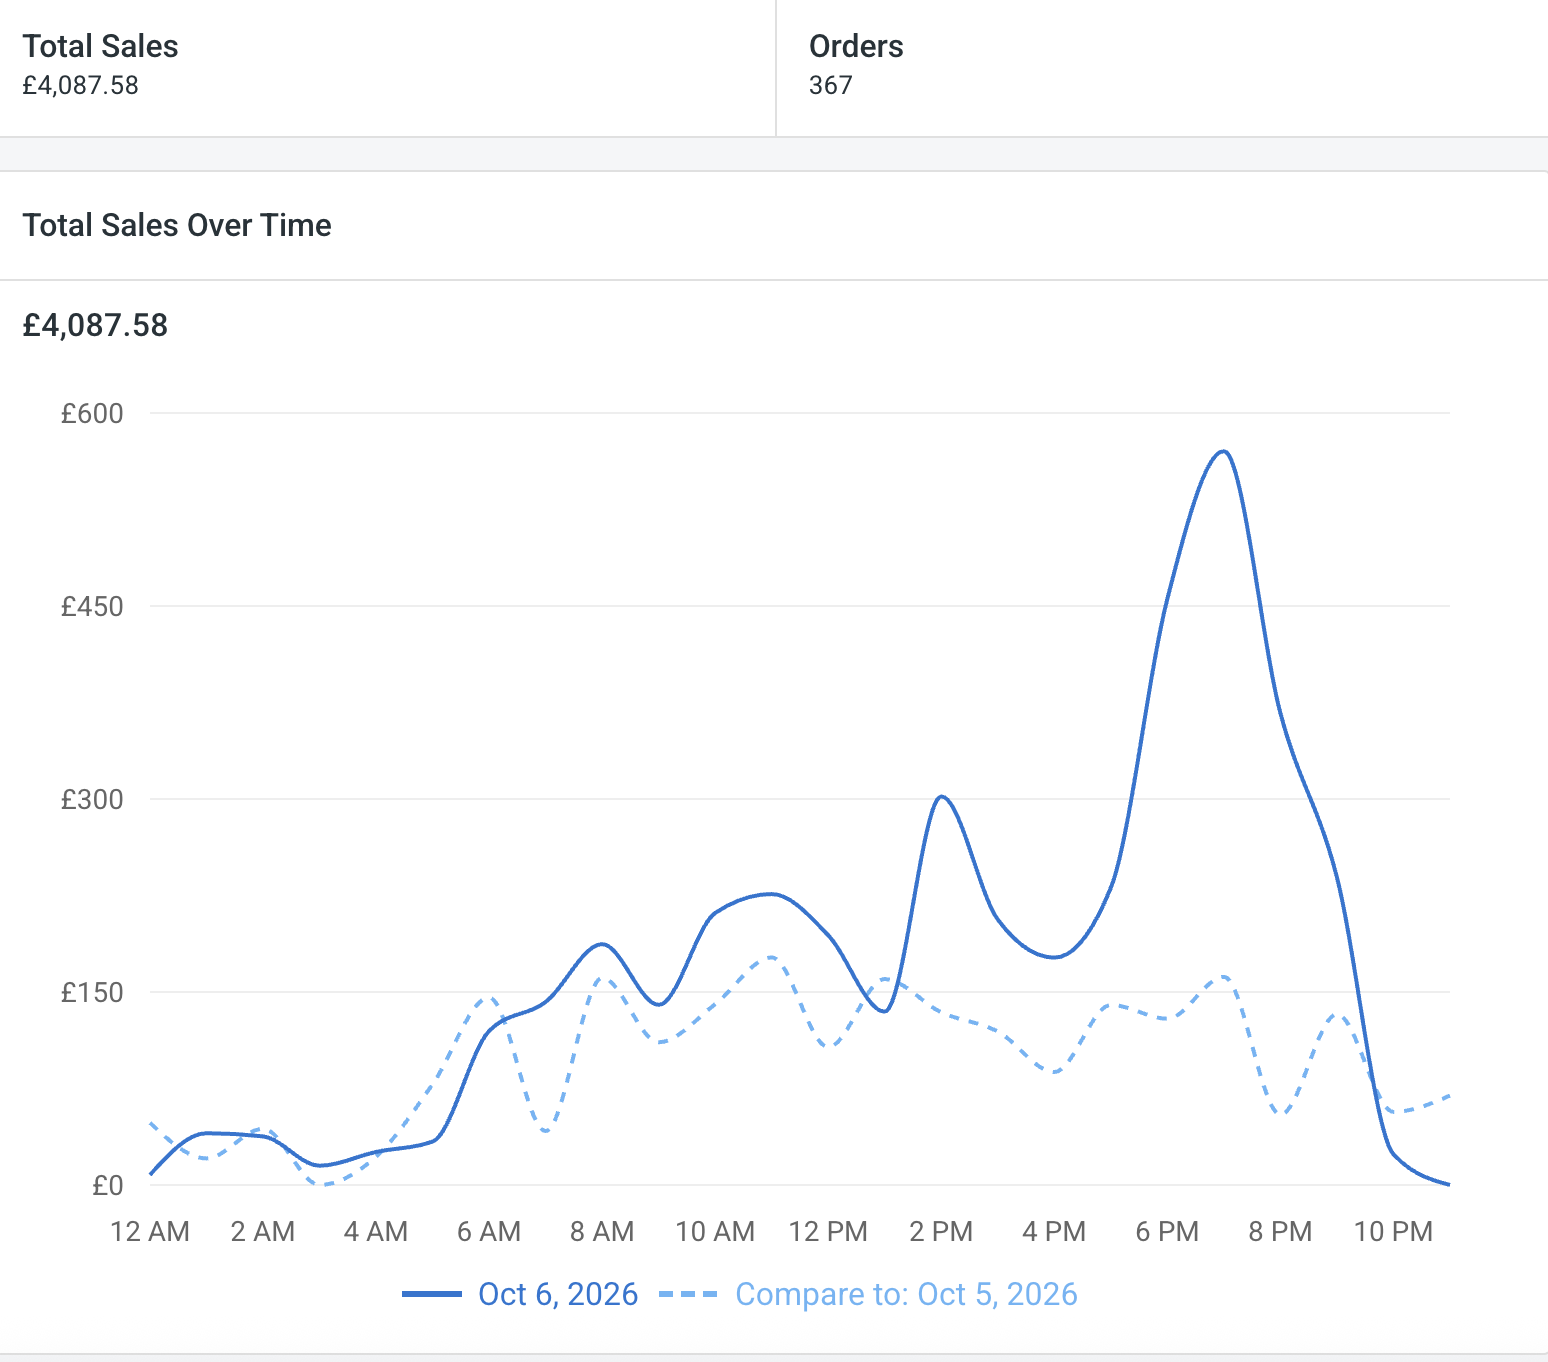1548x1362 pixels.
Task: Click the 6 AM x-axis label
Action: click(489, 1231)
